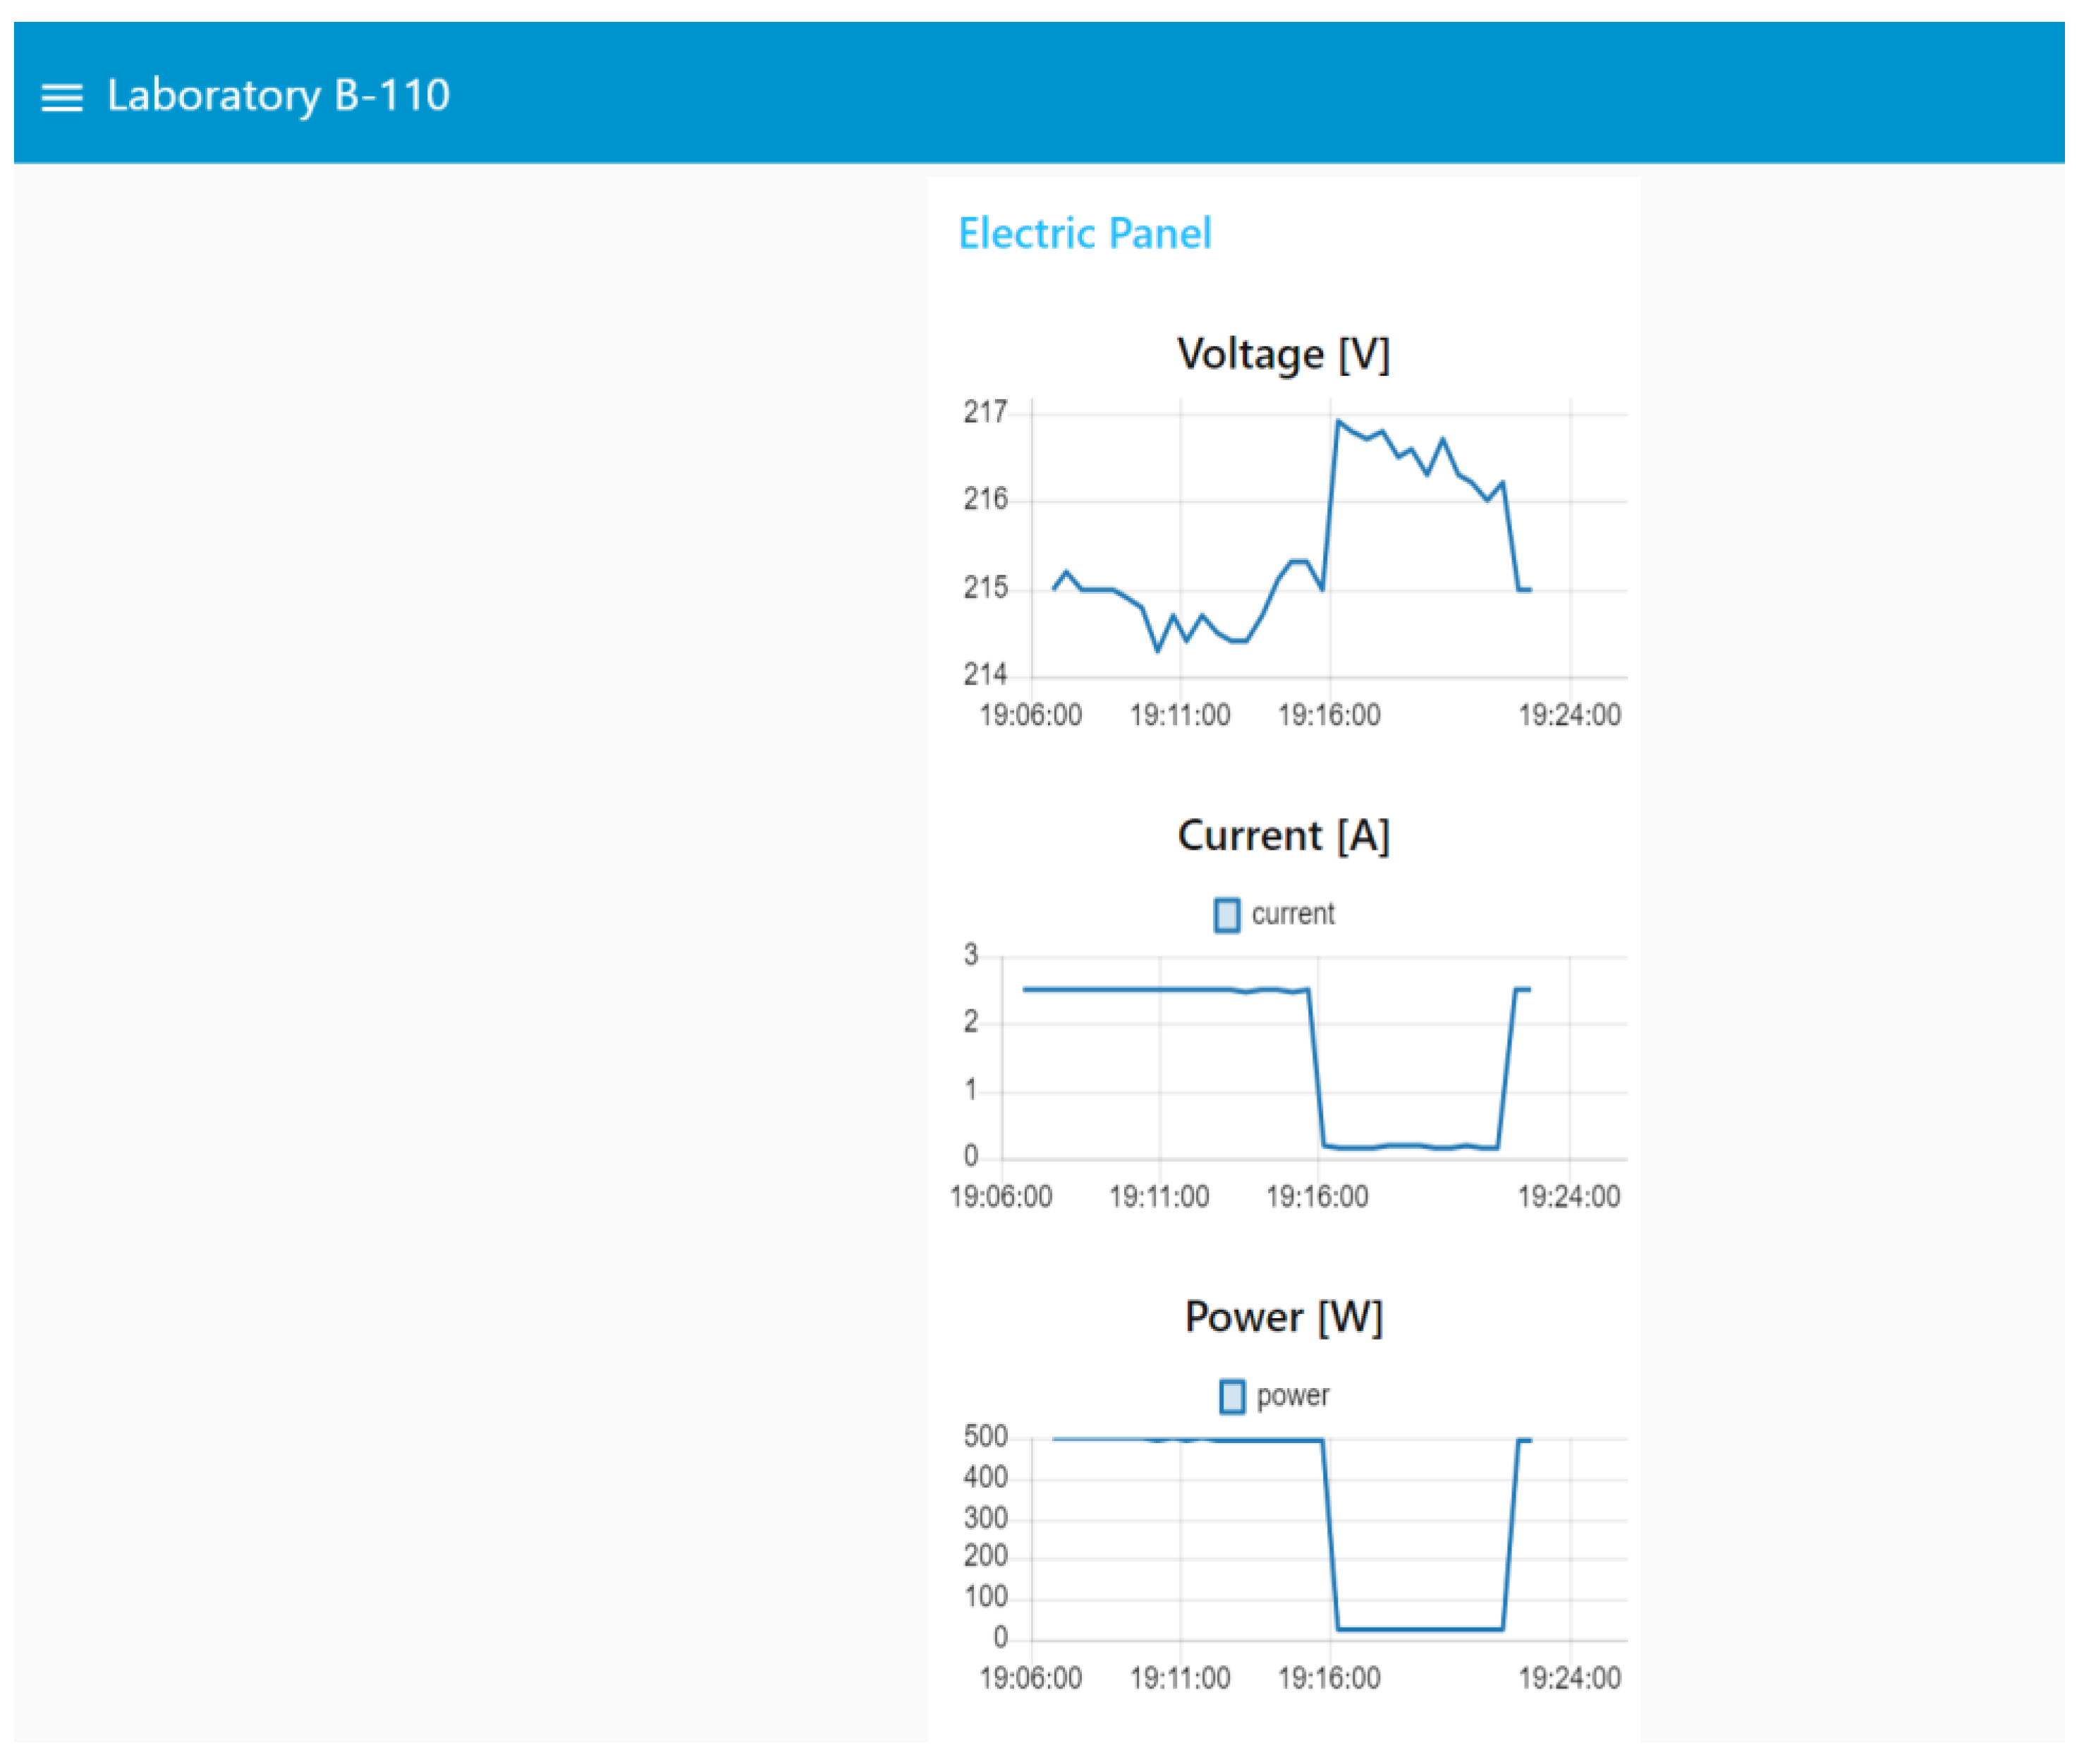Click the current legend color box
This screenshot has height=1764, width=2084.
tap(1226, 914)
